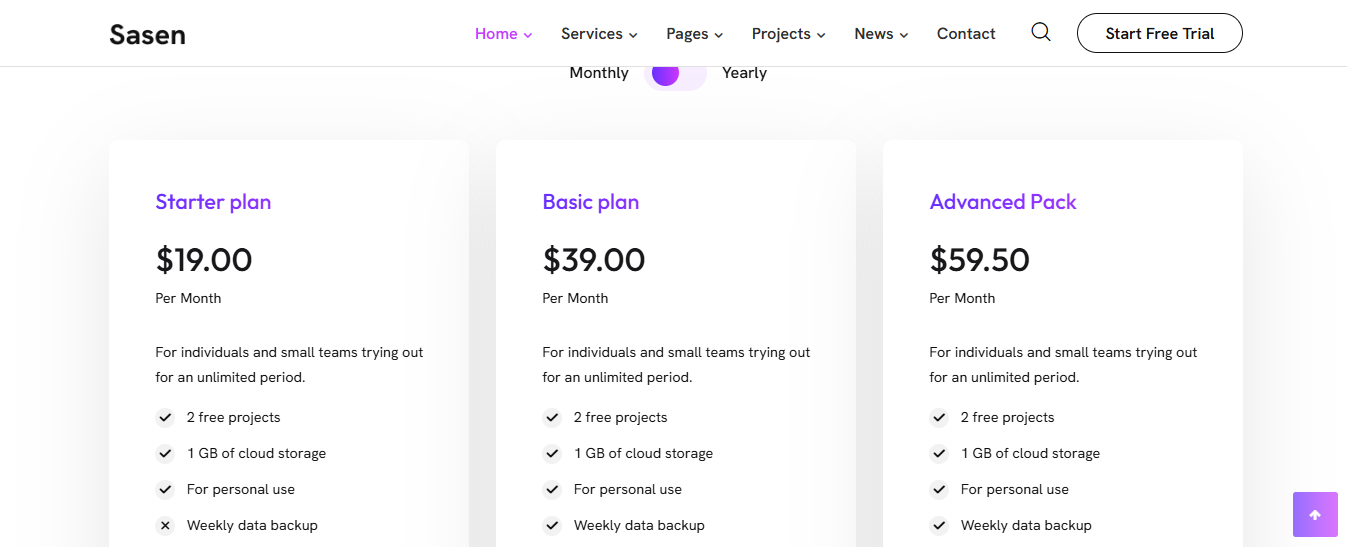Click checkmark next to Starter 2 free projects
This screenshot has width=1347, height=547.
165,417
